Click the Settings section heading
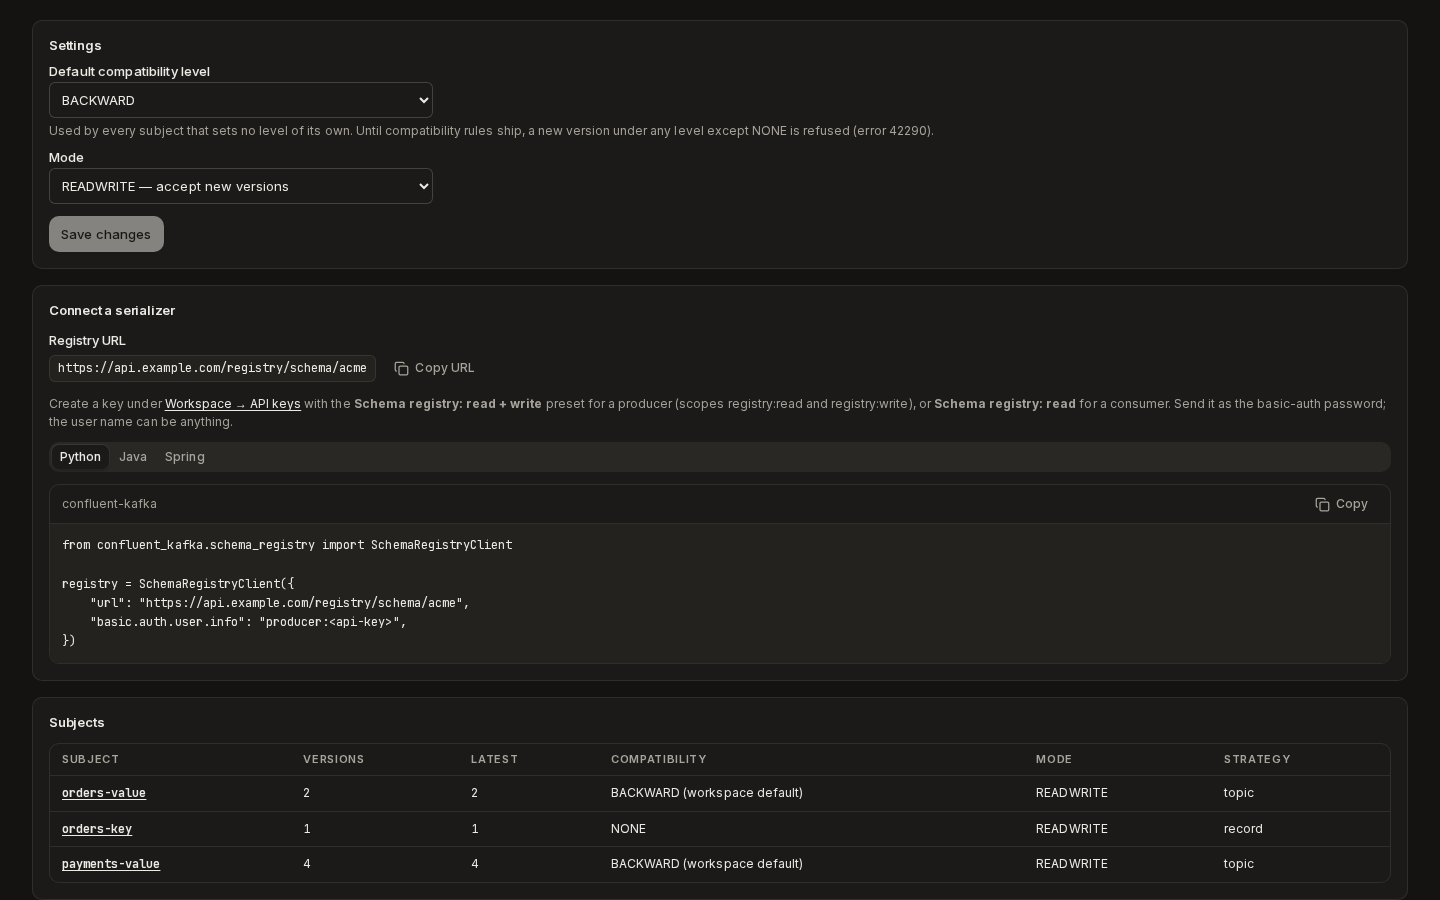 tap(75, 46)
